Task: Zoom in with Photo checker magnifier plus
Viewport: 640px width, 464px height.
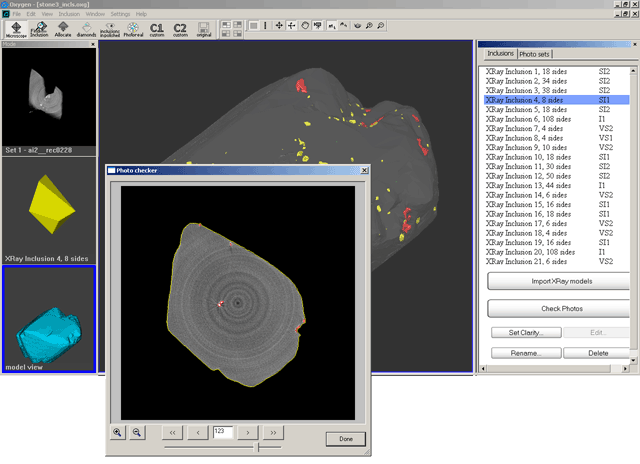Action: coord(119,432)
